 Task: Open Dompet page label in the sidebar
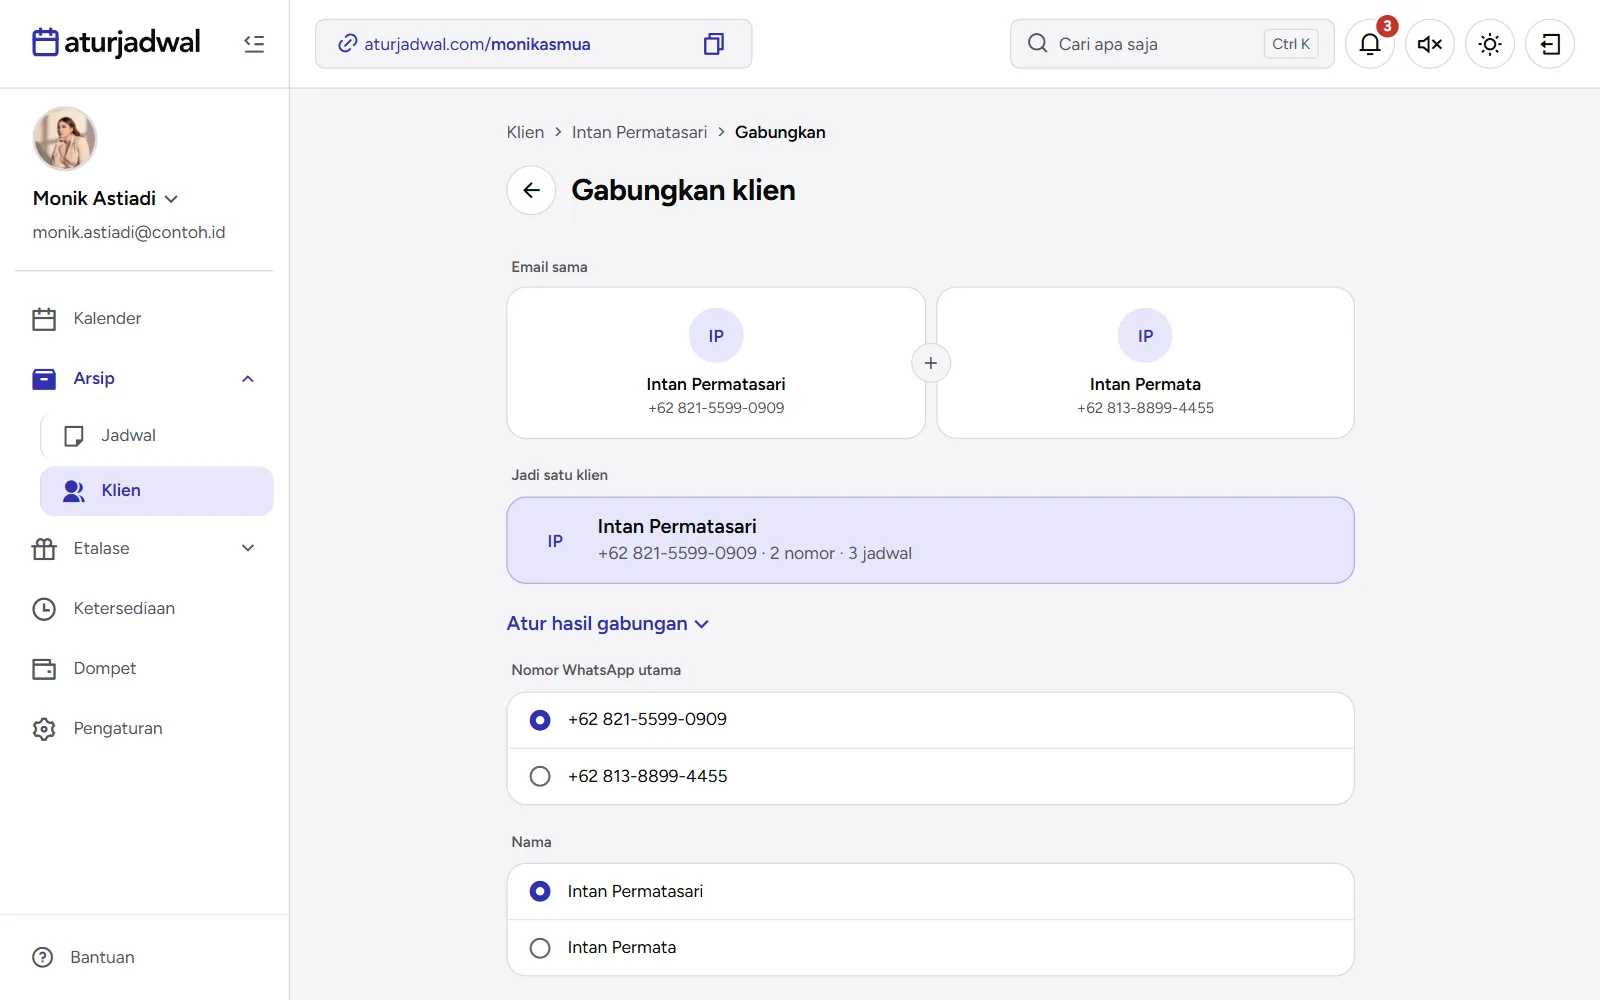105,668
